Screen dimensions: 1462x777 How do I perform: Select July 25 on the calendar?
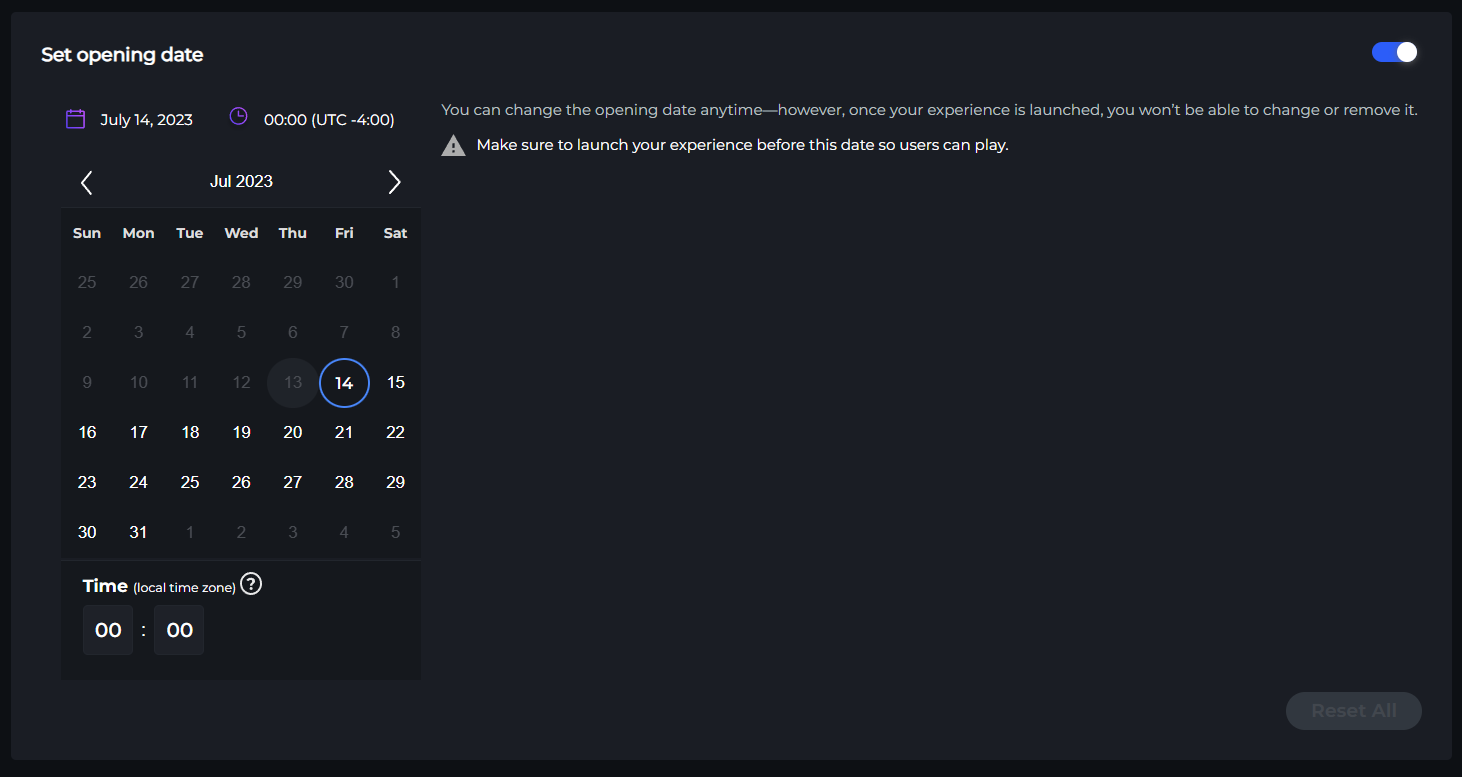coord(190,483)
